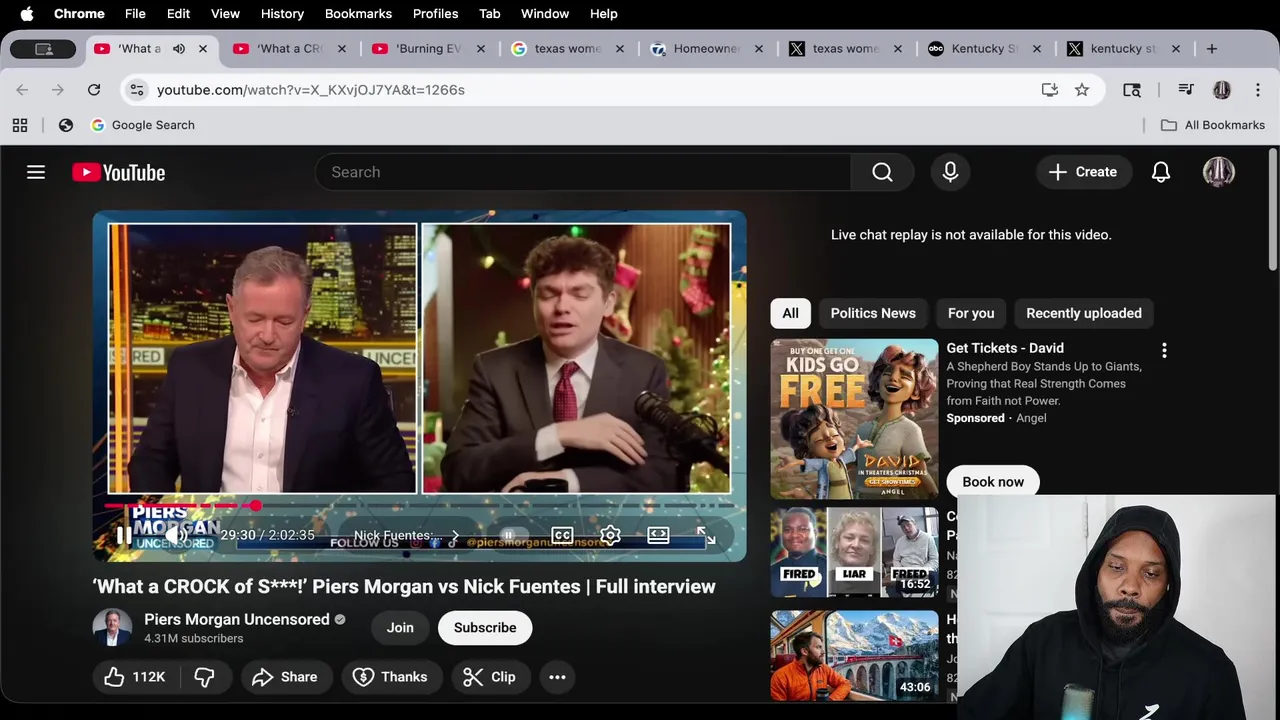Open the Google Search bookmark
Image resolution: width=1280 pixels, height=720 pixels.
pyautogui.click(x=143, y=125)
